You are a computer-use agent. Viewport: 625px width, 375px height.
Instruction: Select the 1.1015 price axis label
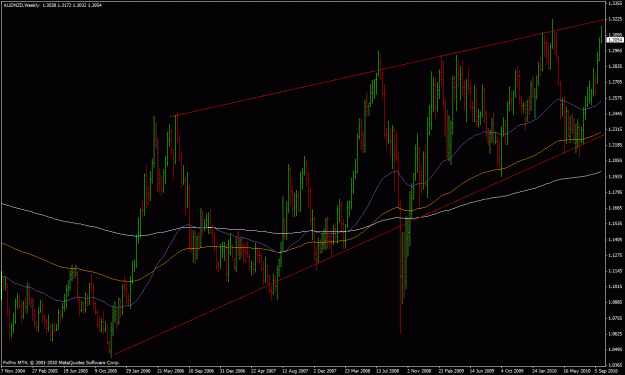615,286
